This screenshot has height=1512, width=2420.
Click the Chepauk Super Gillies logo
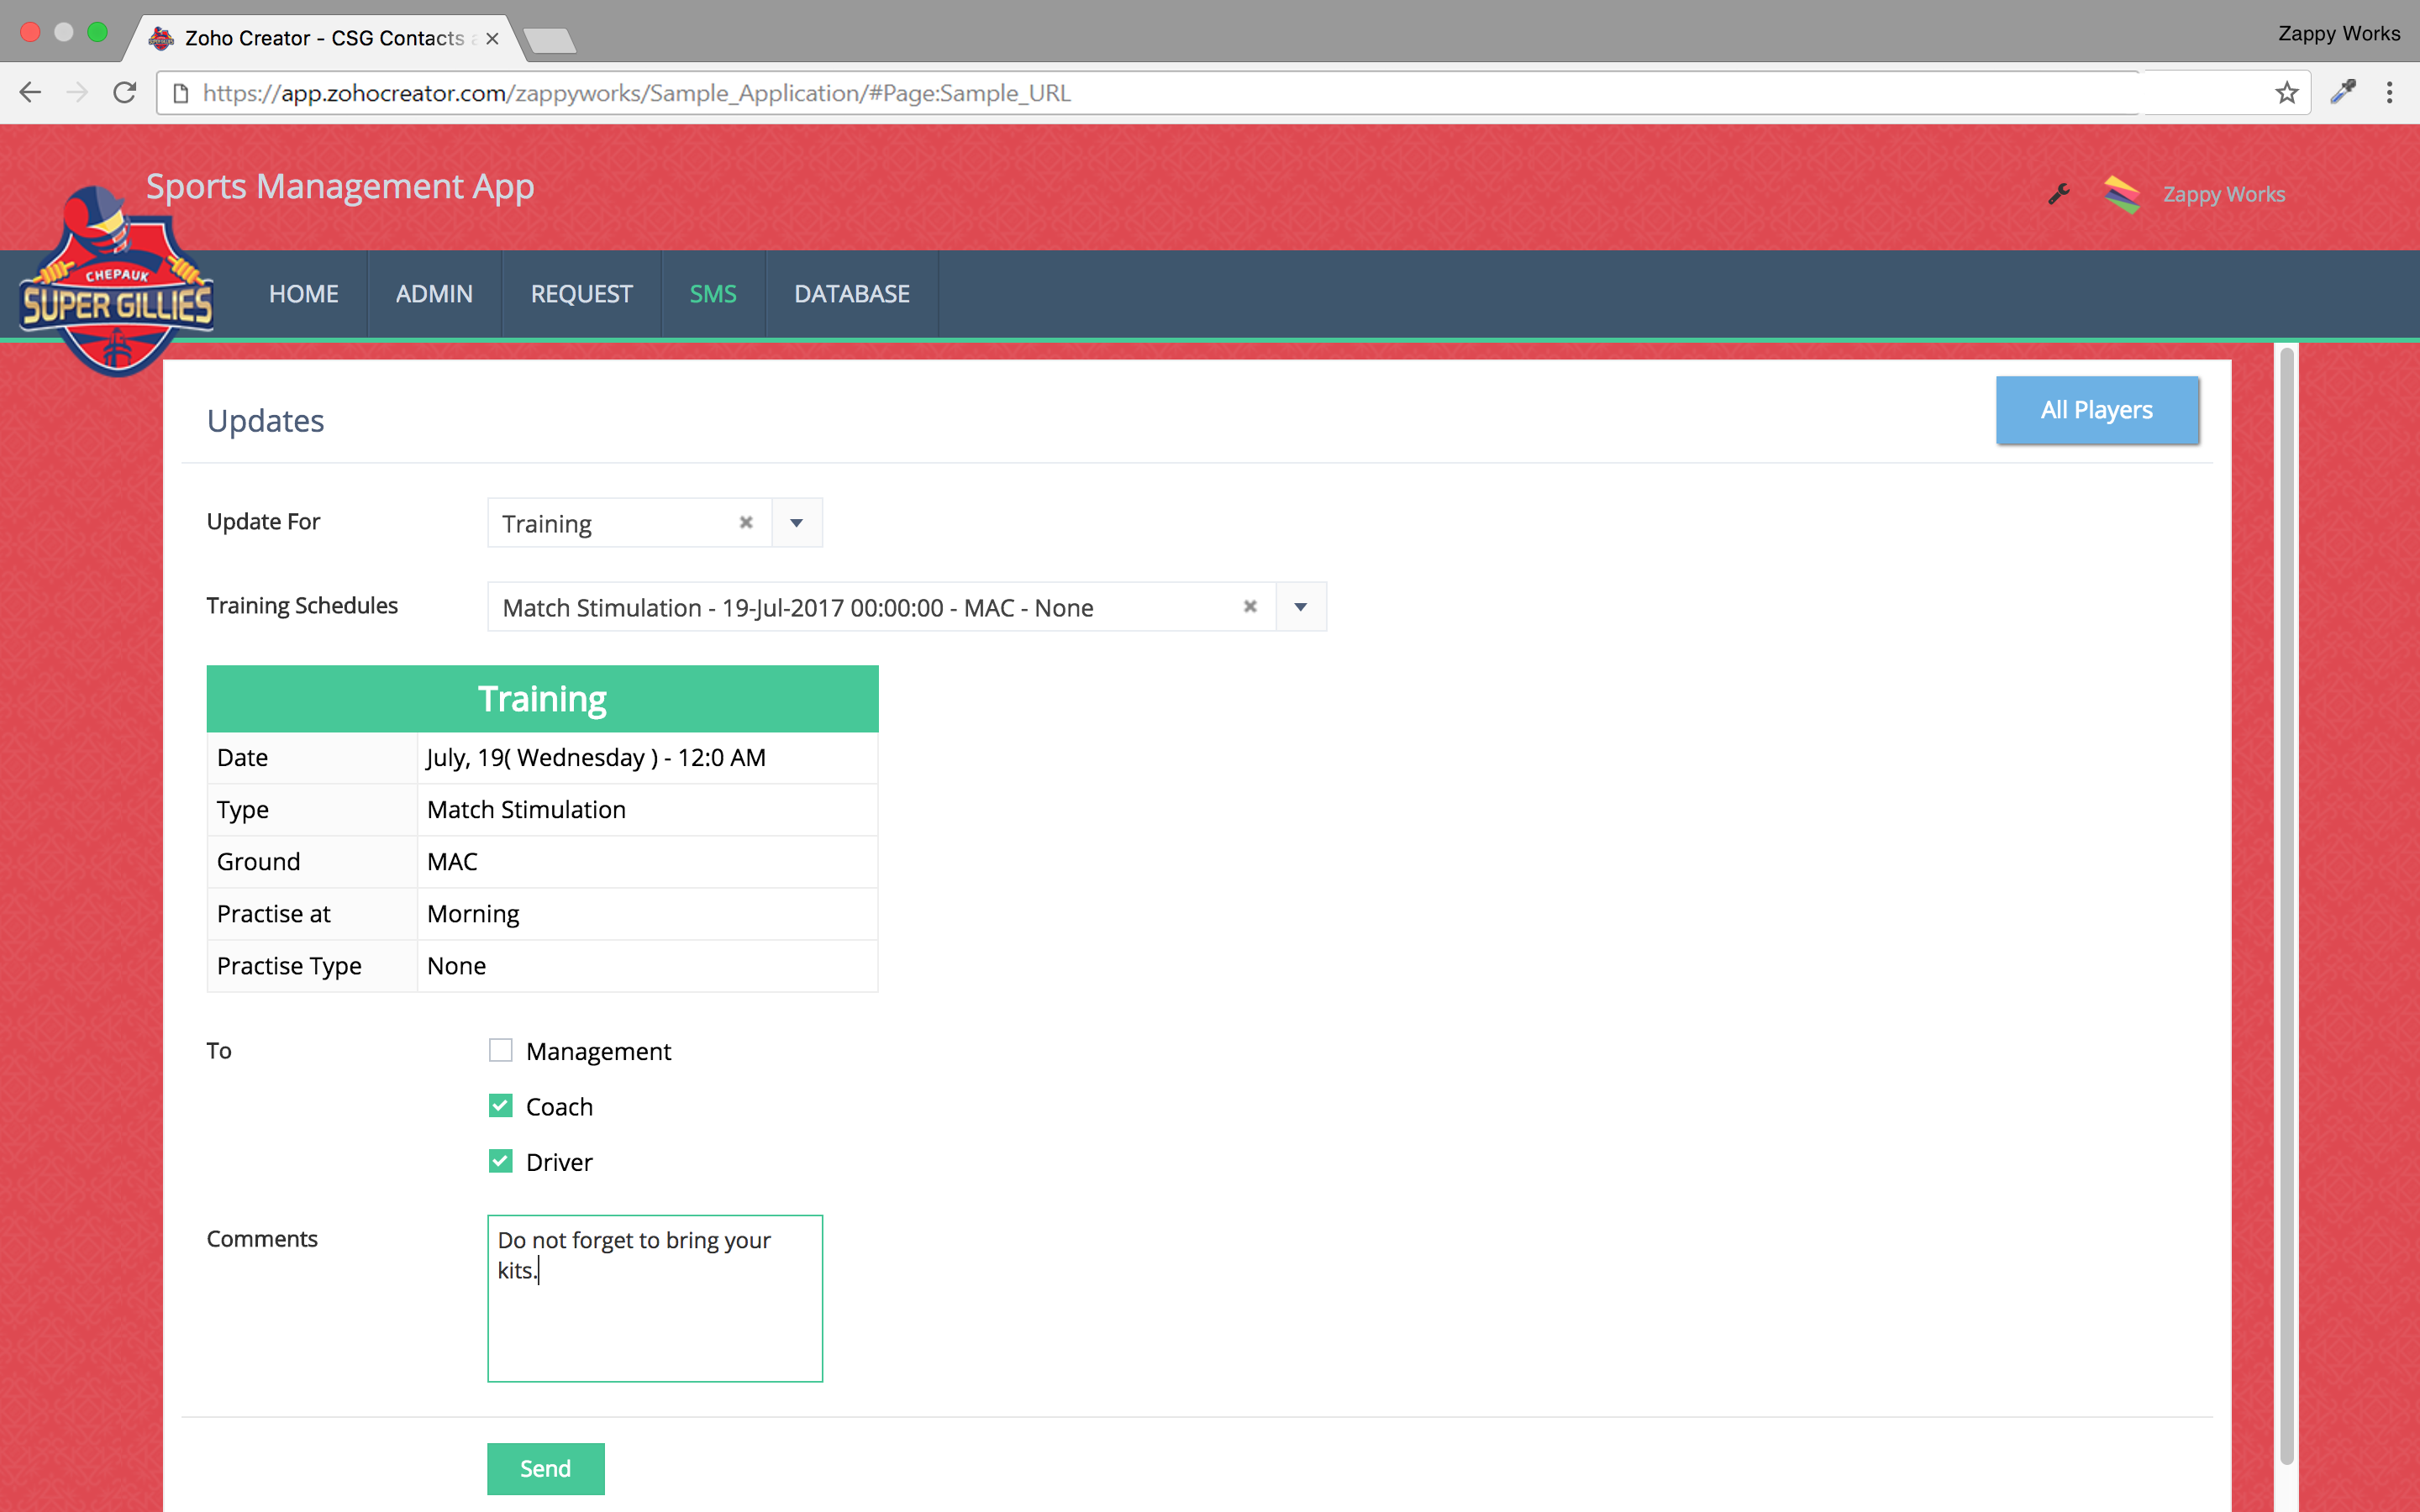coord(117,282)
